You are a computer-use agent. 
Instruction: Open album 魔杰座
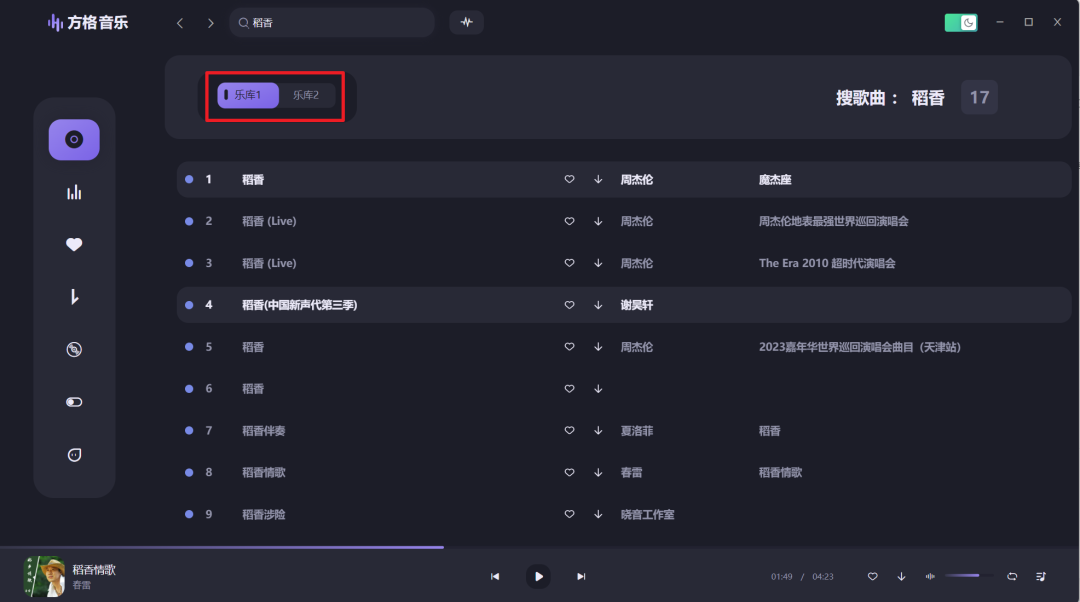[x=775, y=180]
